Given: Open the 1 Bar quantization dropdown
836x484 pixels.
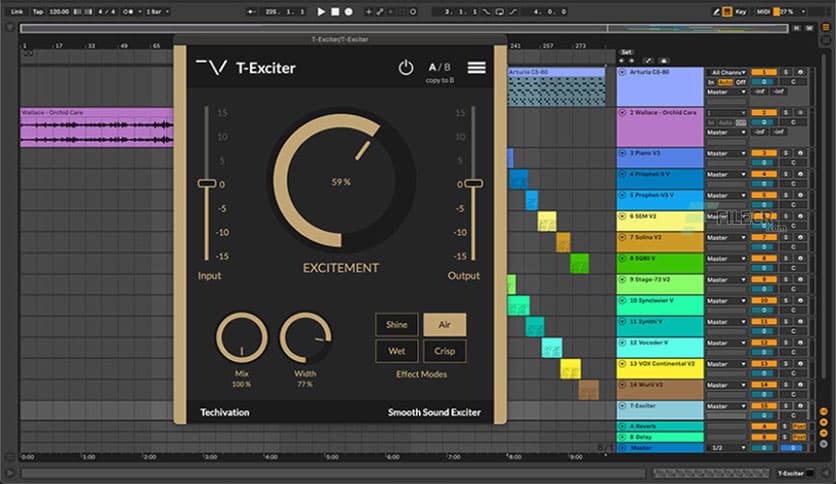Looking at the screenshot, I should click(157, 11).
